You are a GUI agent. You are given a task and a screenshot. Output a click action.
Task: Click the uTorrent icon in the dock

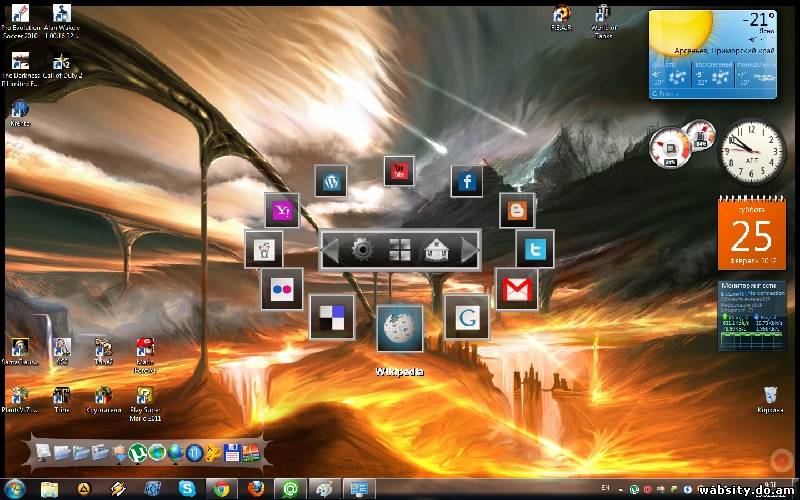[137, 453]
